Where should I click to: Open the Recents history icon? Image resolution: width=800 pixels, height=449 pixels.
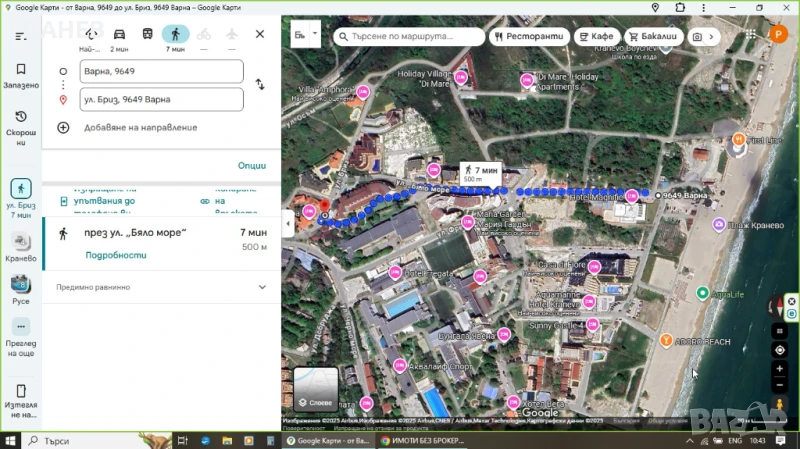[20, 123]
